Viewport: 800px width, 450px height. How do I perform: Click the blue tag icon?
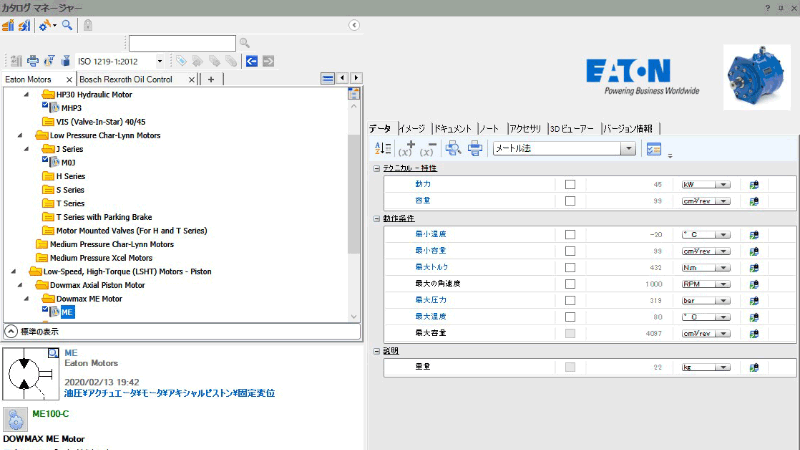(181, 61)
